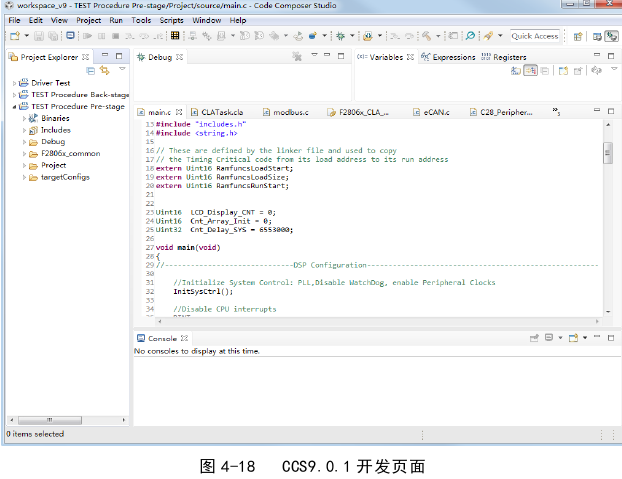Click the refresh-style icon in Variables toolbar
The image size is (622, 479).
coord(596,70)
